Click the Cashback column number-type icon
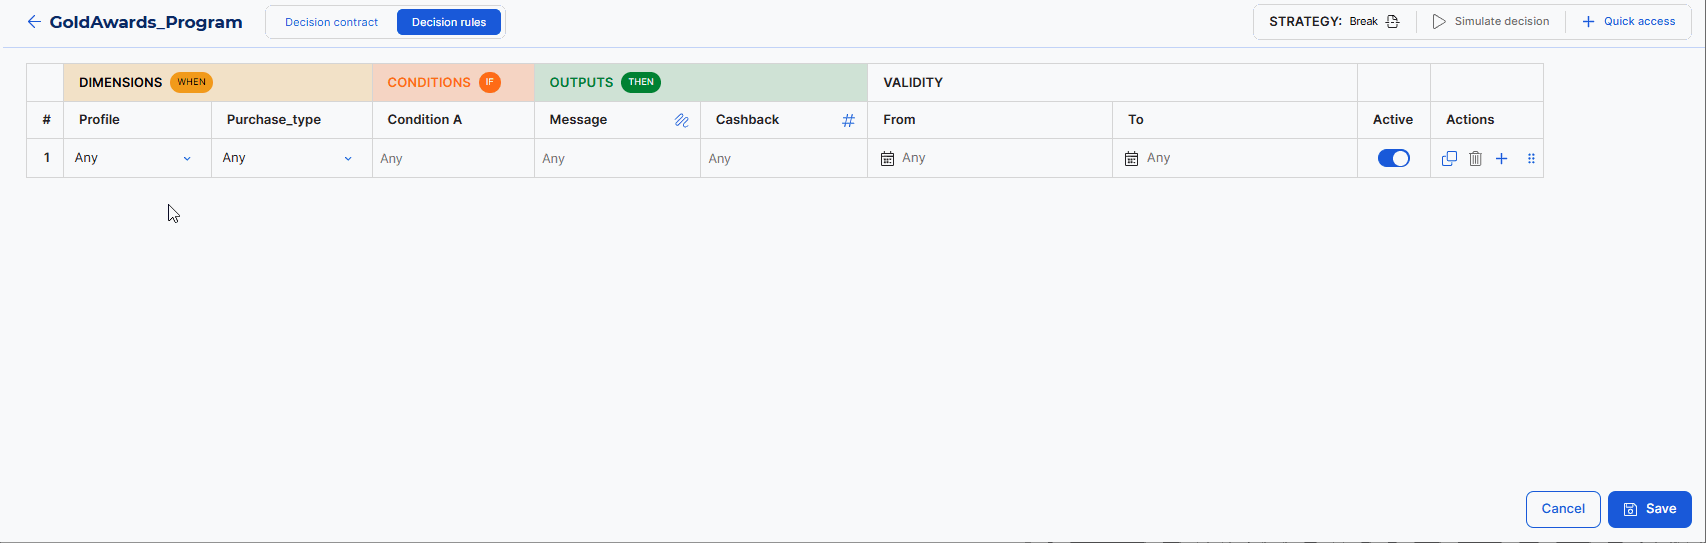1706x543 pixels. pos(848,120)
